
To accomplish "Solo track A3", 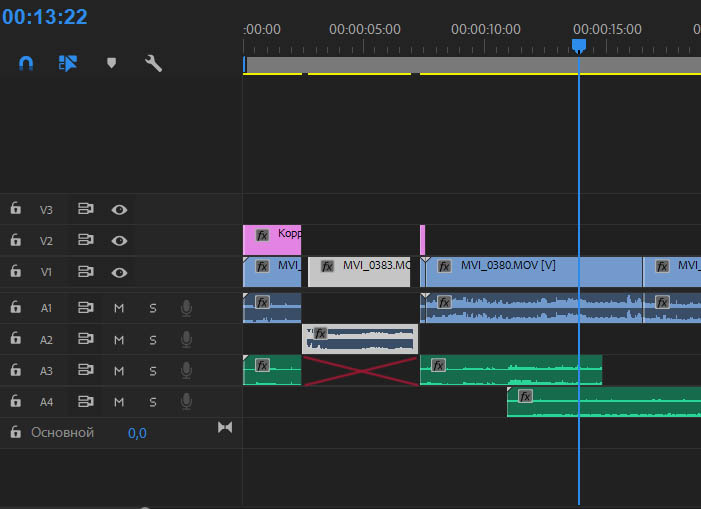I will 153,370.
